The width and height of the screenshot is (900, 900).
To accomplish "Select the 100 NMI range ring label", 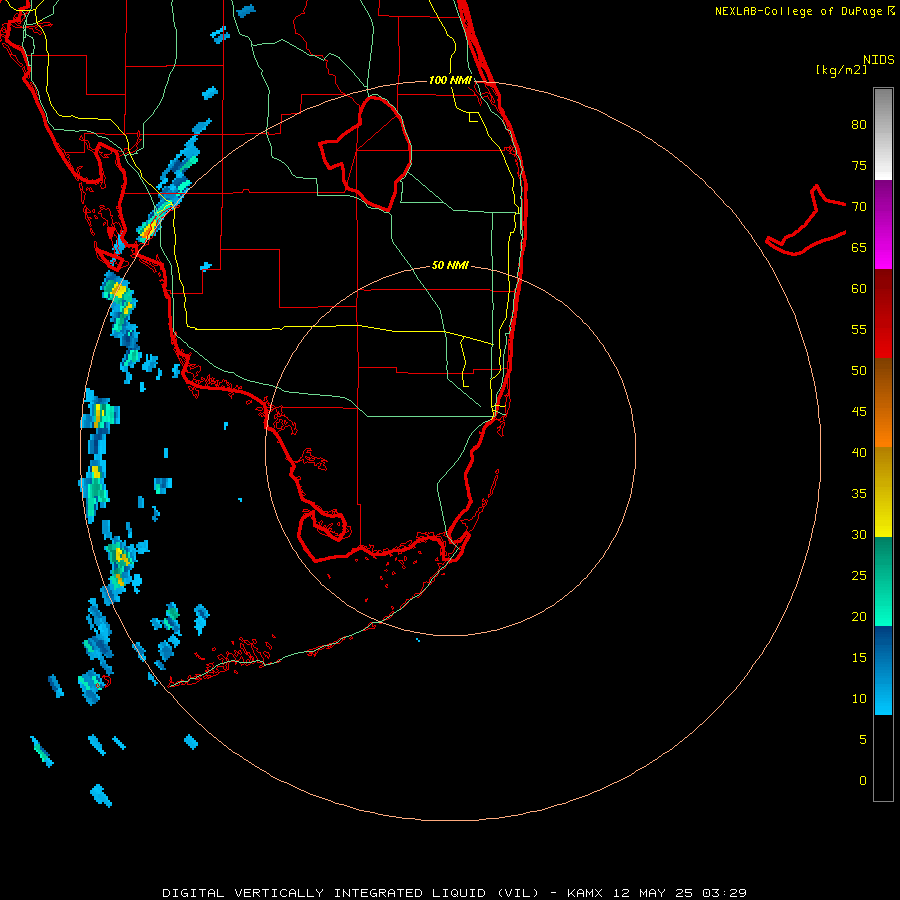I will point(450,80).
